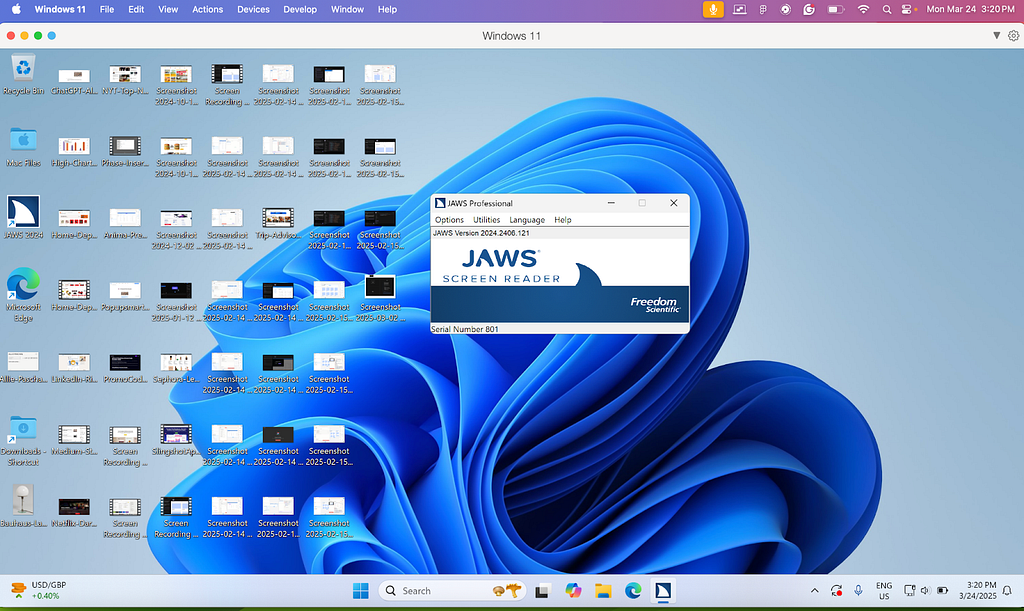1024x611 pixels.
Task: Select the LinkedIn-Ri file thumbnail
Action: click(x=74, y=368)
